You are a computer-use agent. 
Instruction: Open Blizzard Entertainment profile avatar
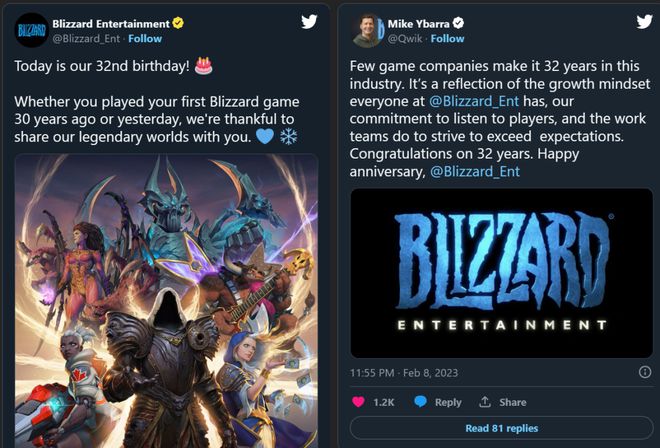31,29
